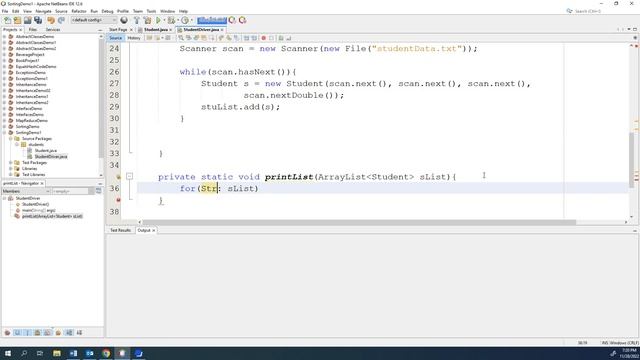Click the Clean and Build icon
The width and height of the screenshot is (640, 360).
tap(147, 20)
